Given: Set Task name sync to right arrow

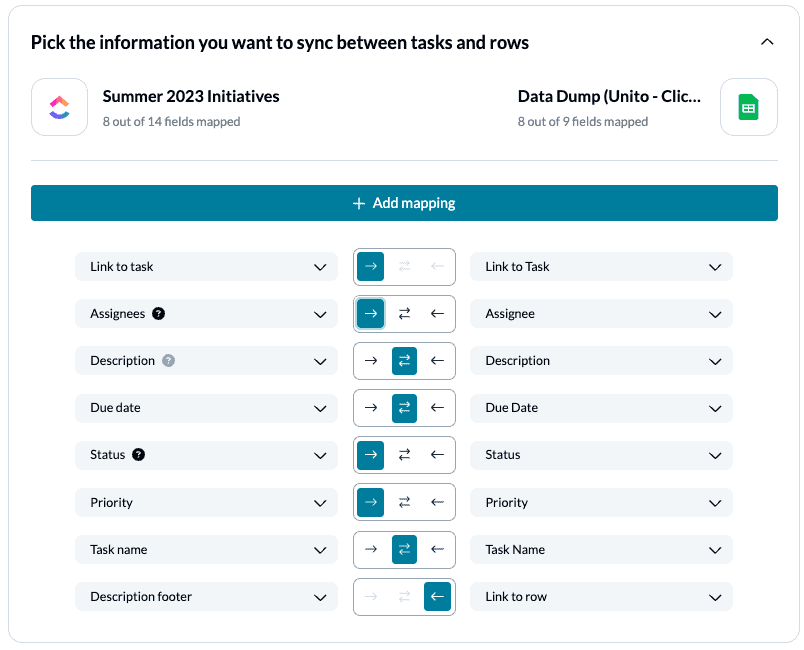Looking at the screenshot, I should click(371, 550).
